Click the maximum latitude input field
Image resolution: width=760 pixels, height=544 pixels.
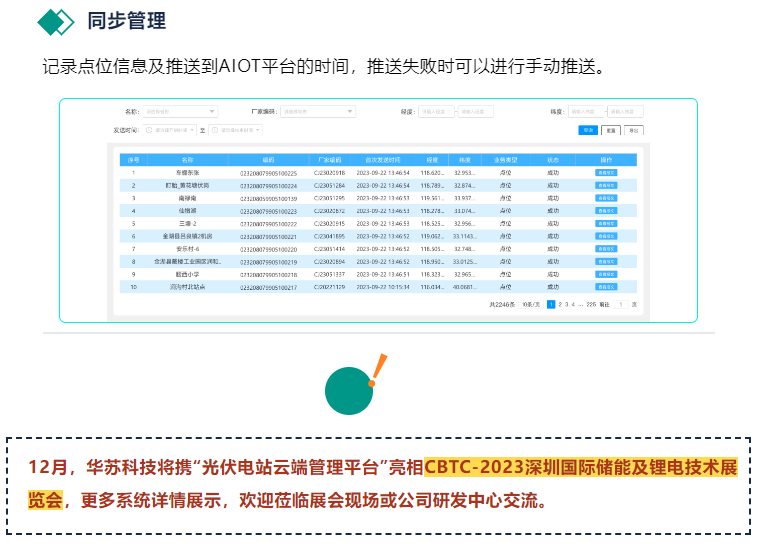coord(625,112)
